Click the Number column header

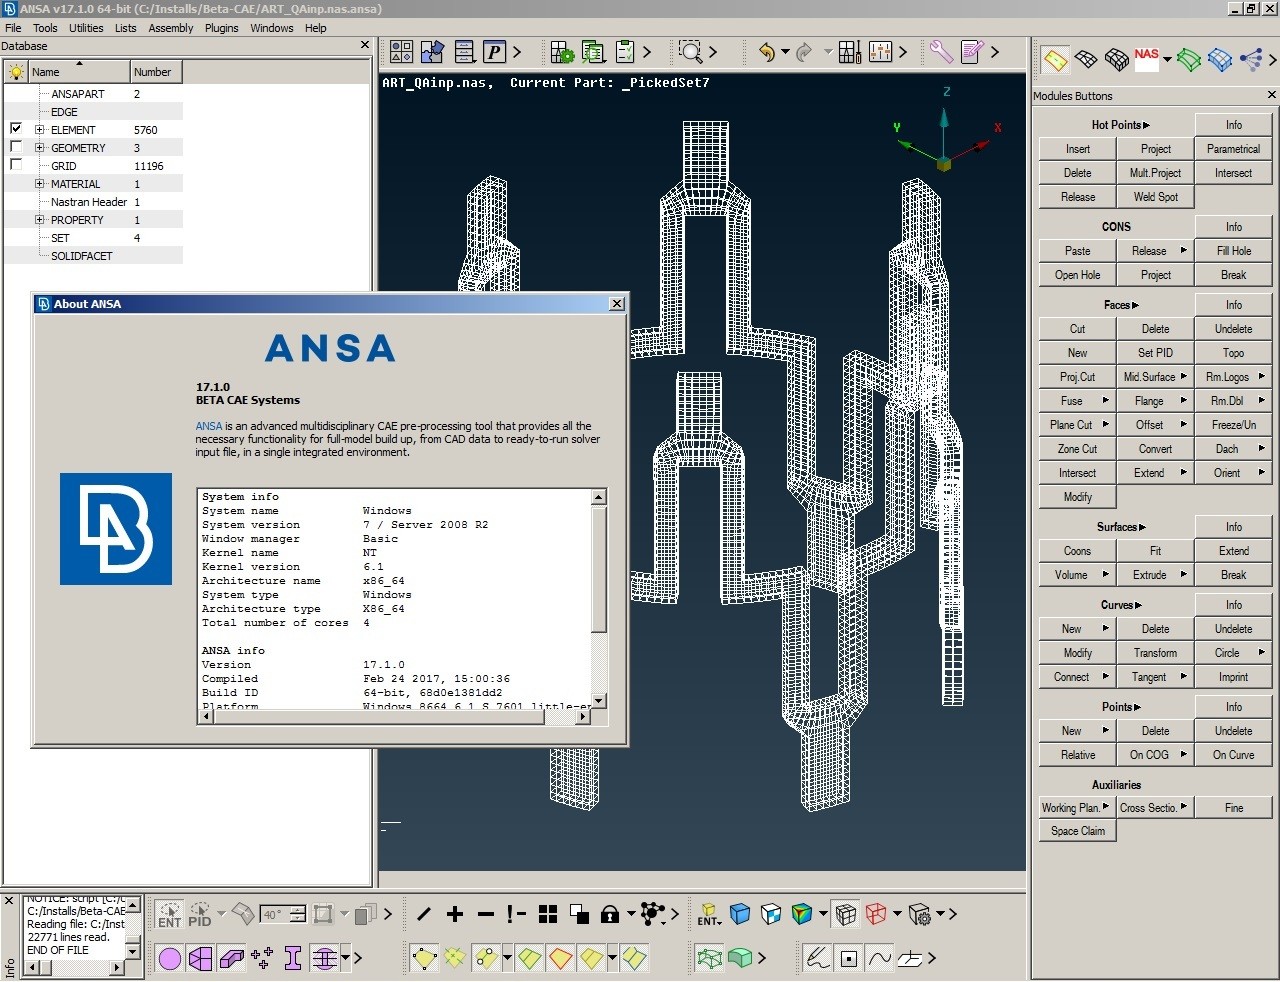click(156, 72)
